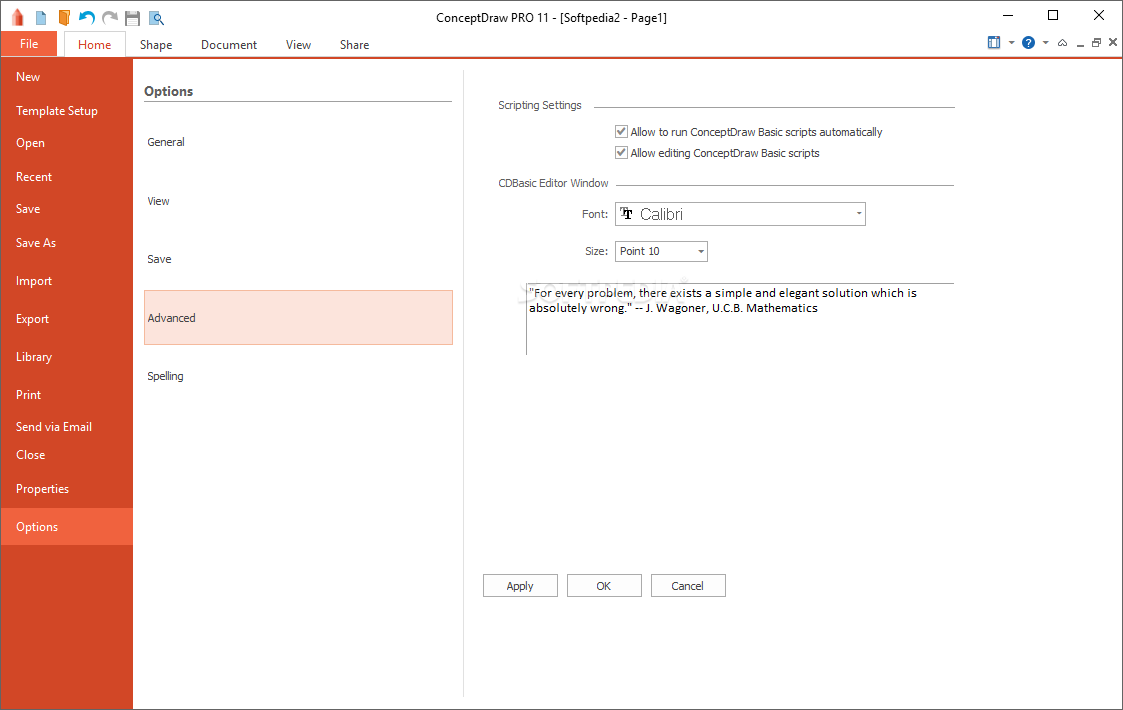
Task: Open the blue Help question mark icon
Action: coord(1028,43)
